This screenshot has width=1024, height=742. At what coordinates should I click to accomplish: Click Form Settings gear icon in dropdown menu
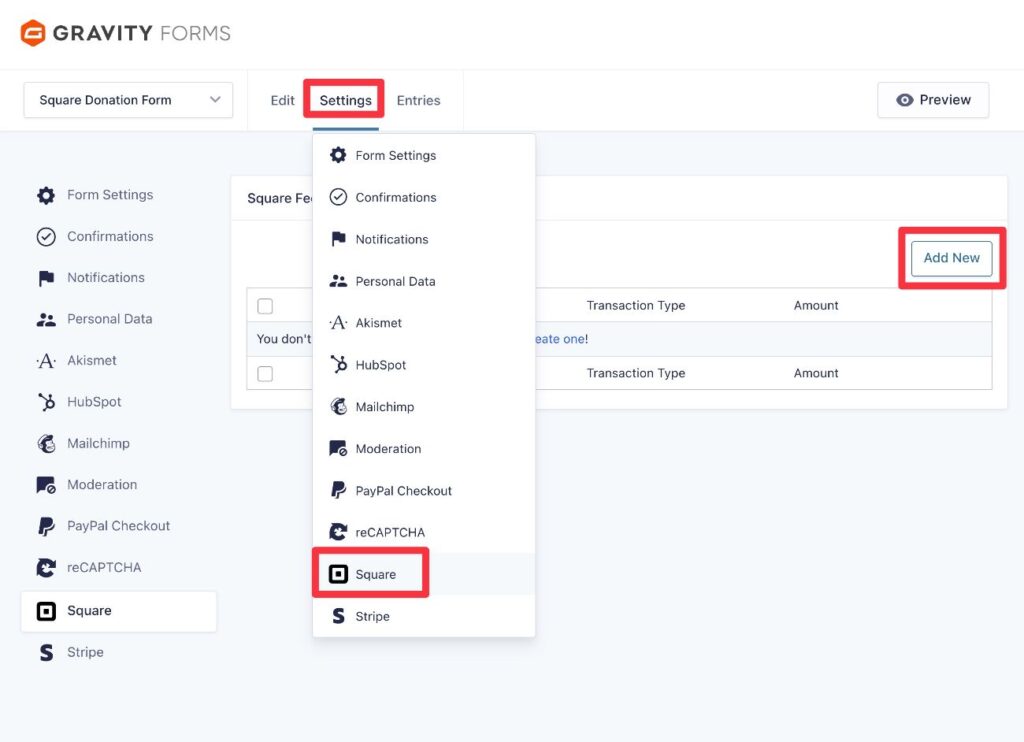[x=338, y=155]
